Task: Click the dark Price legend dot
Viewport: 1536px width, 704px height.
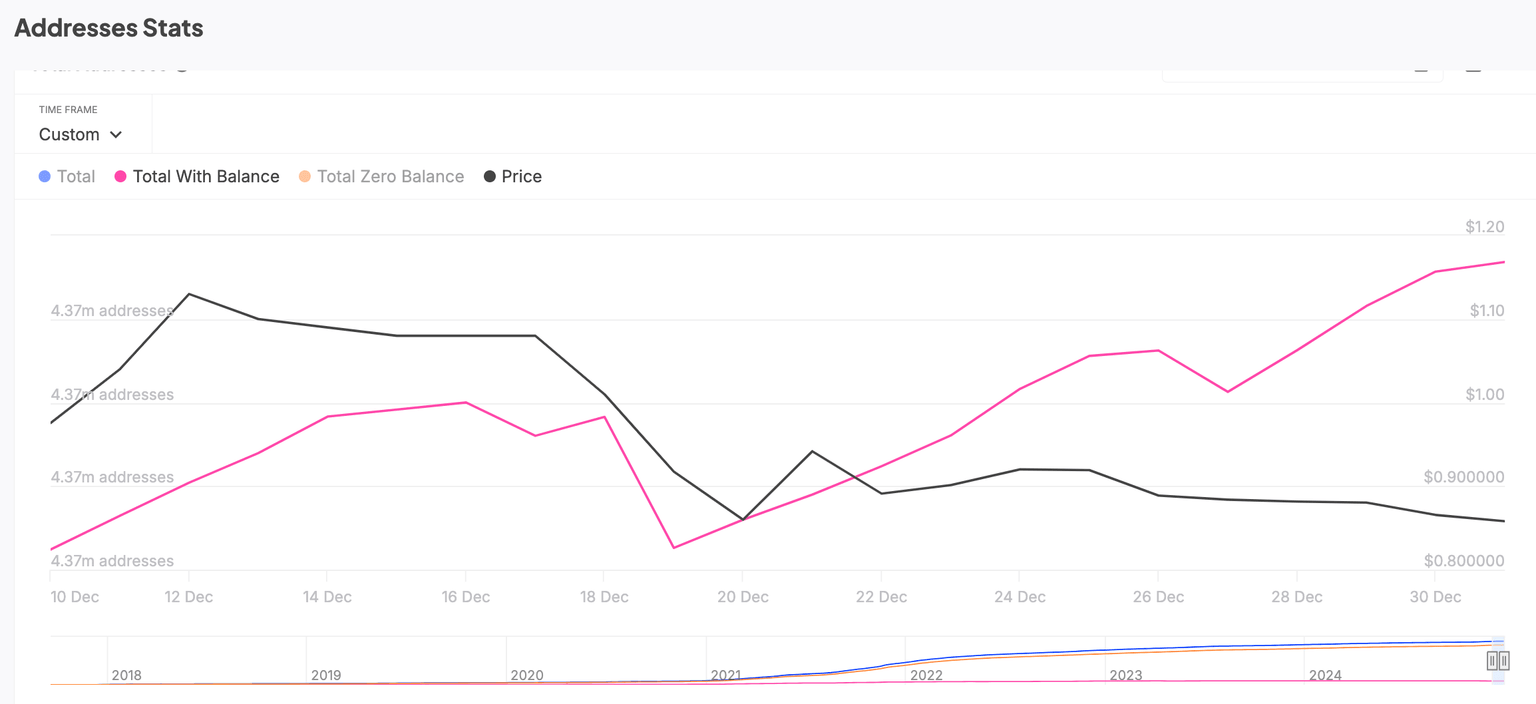Action: (490, 177)
